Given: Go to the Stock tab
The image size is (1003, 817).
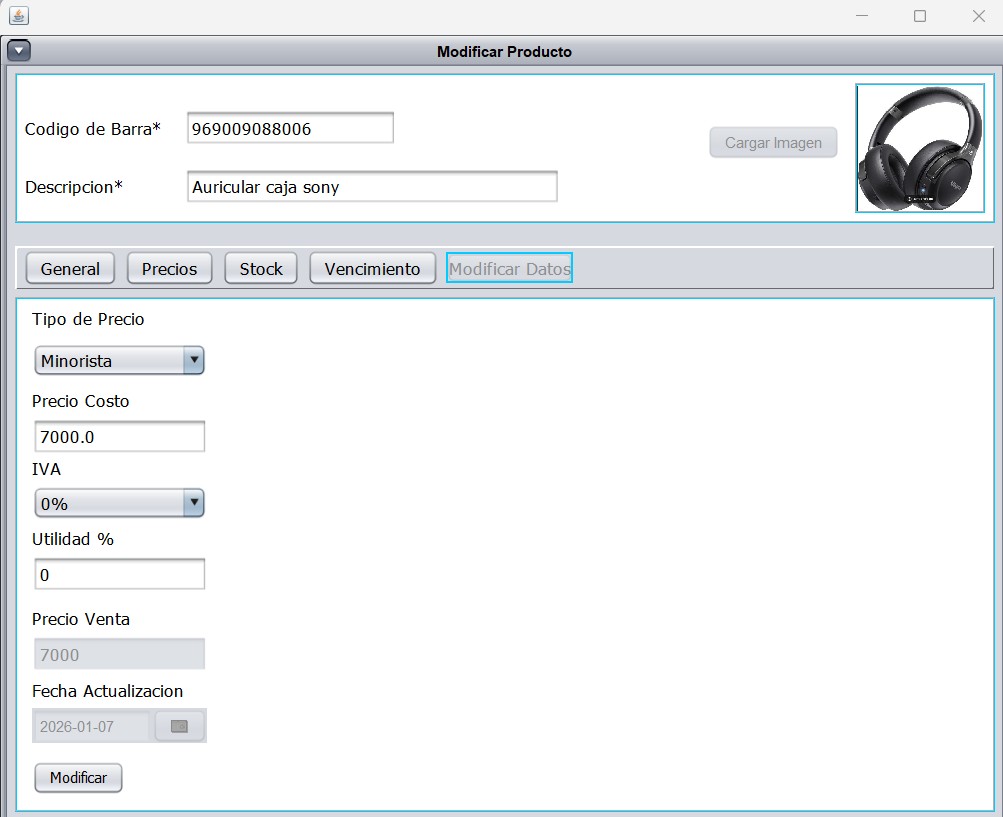Looking at the screenshot, I should click(x=261, y=268).
